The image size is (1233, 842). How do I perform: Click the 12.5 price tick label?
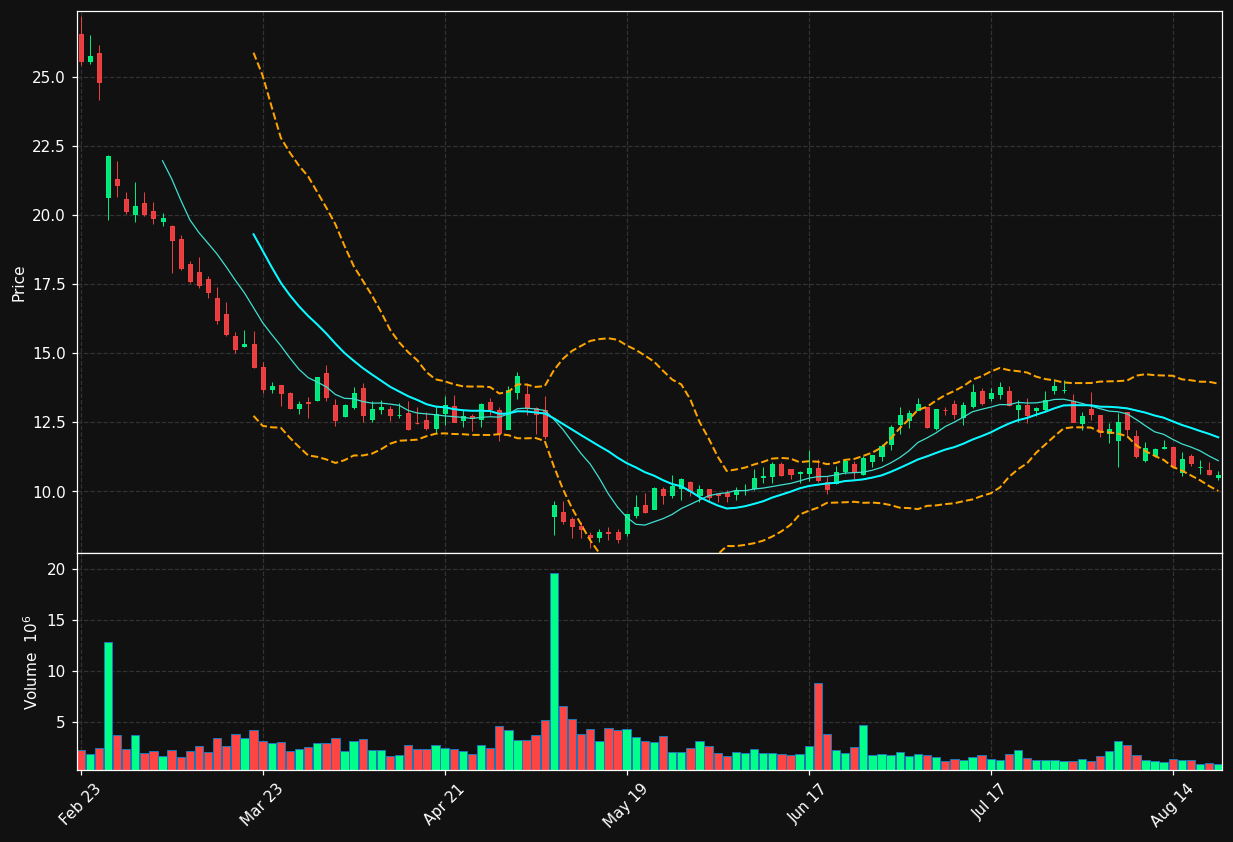click(48, 422)
